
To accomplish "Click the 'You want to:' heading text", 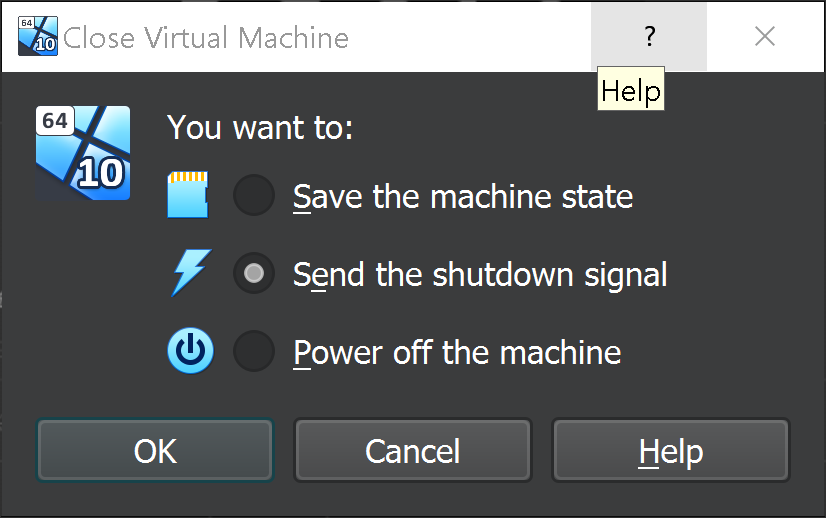I will (x=260, y=128).
